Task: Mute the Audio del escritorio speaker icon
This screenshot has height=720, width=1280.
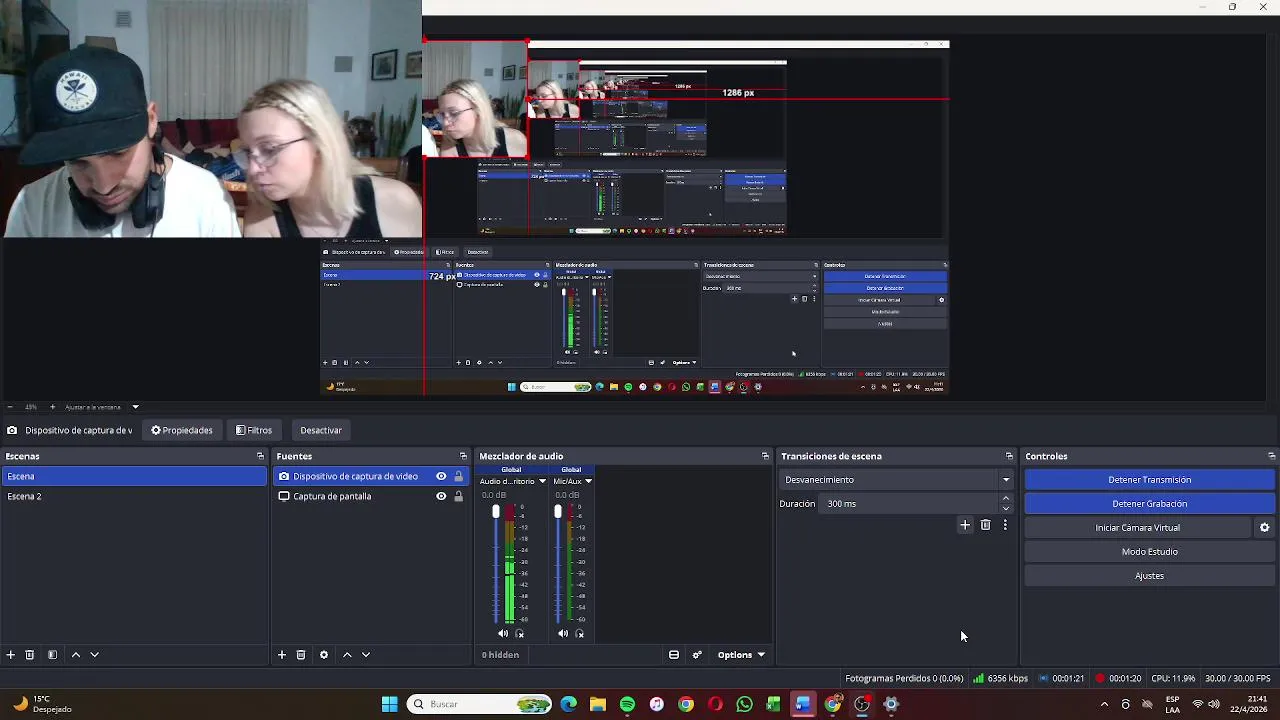Action: pos(503,633)
